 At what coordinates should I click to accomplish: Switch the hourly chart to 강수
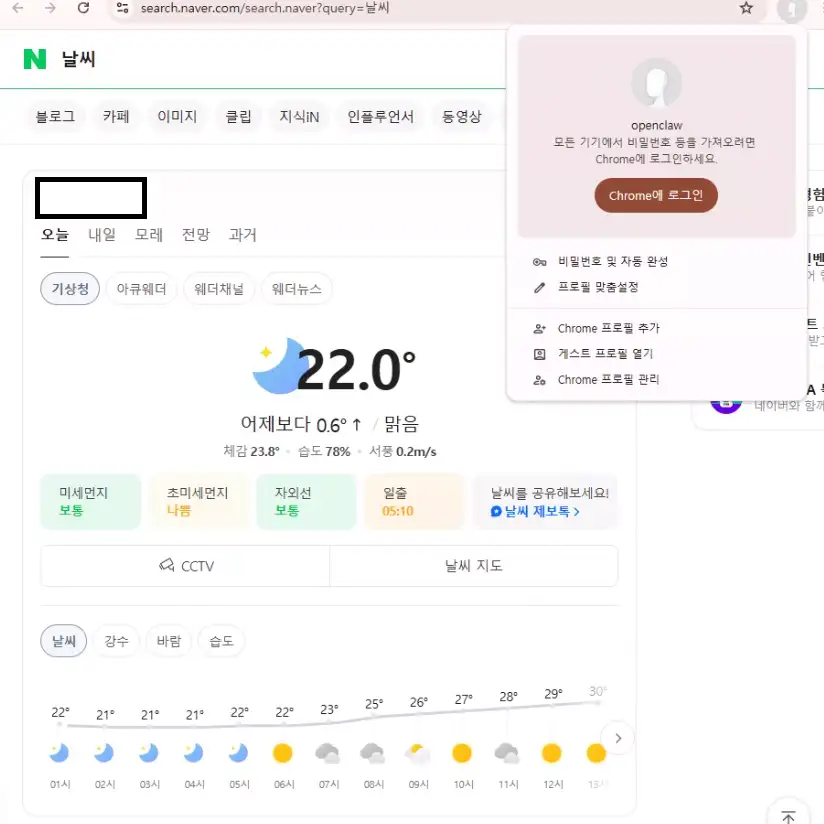coord(116,641)
